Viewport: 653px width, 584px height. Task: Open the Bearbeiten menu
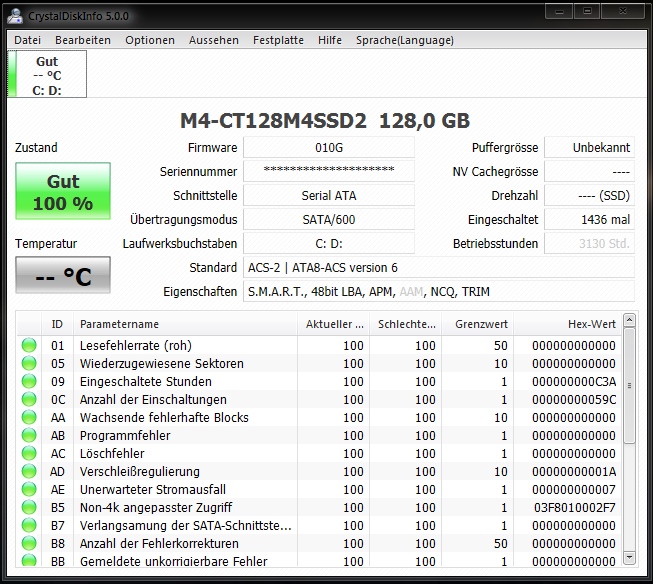(x=83, y=40)
